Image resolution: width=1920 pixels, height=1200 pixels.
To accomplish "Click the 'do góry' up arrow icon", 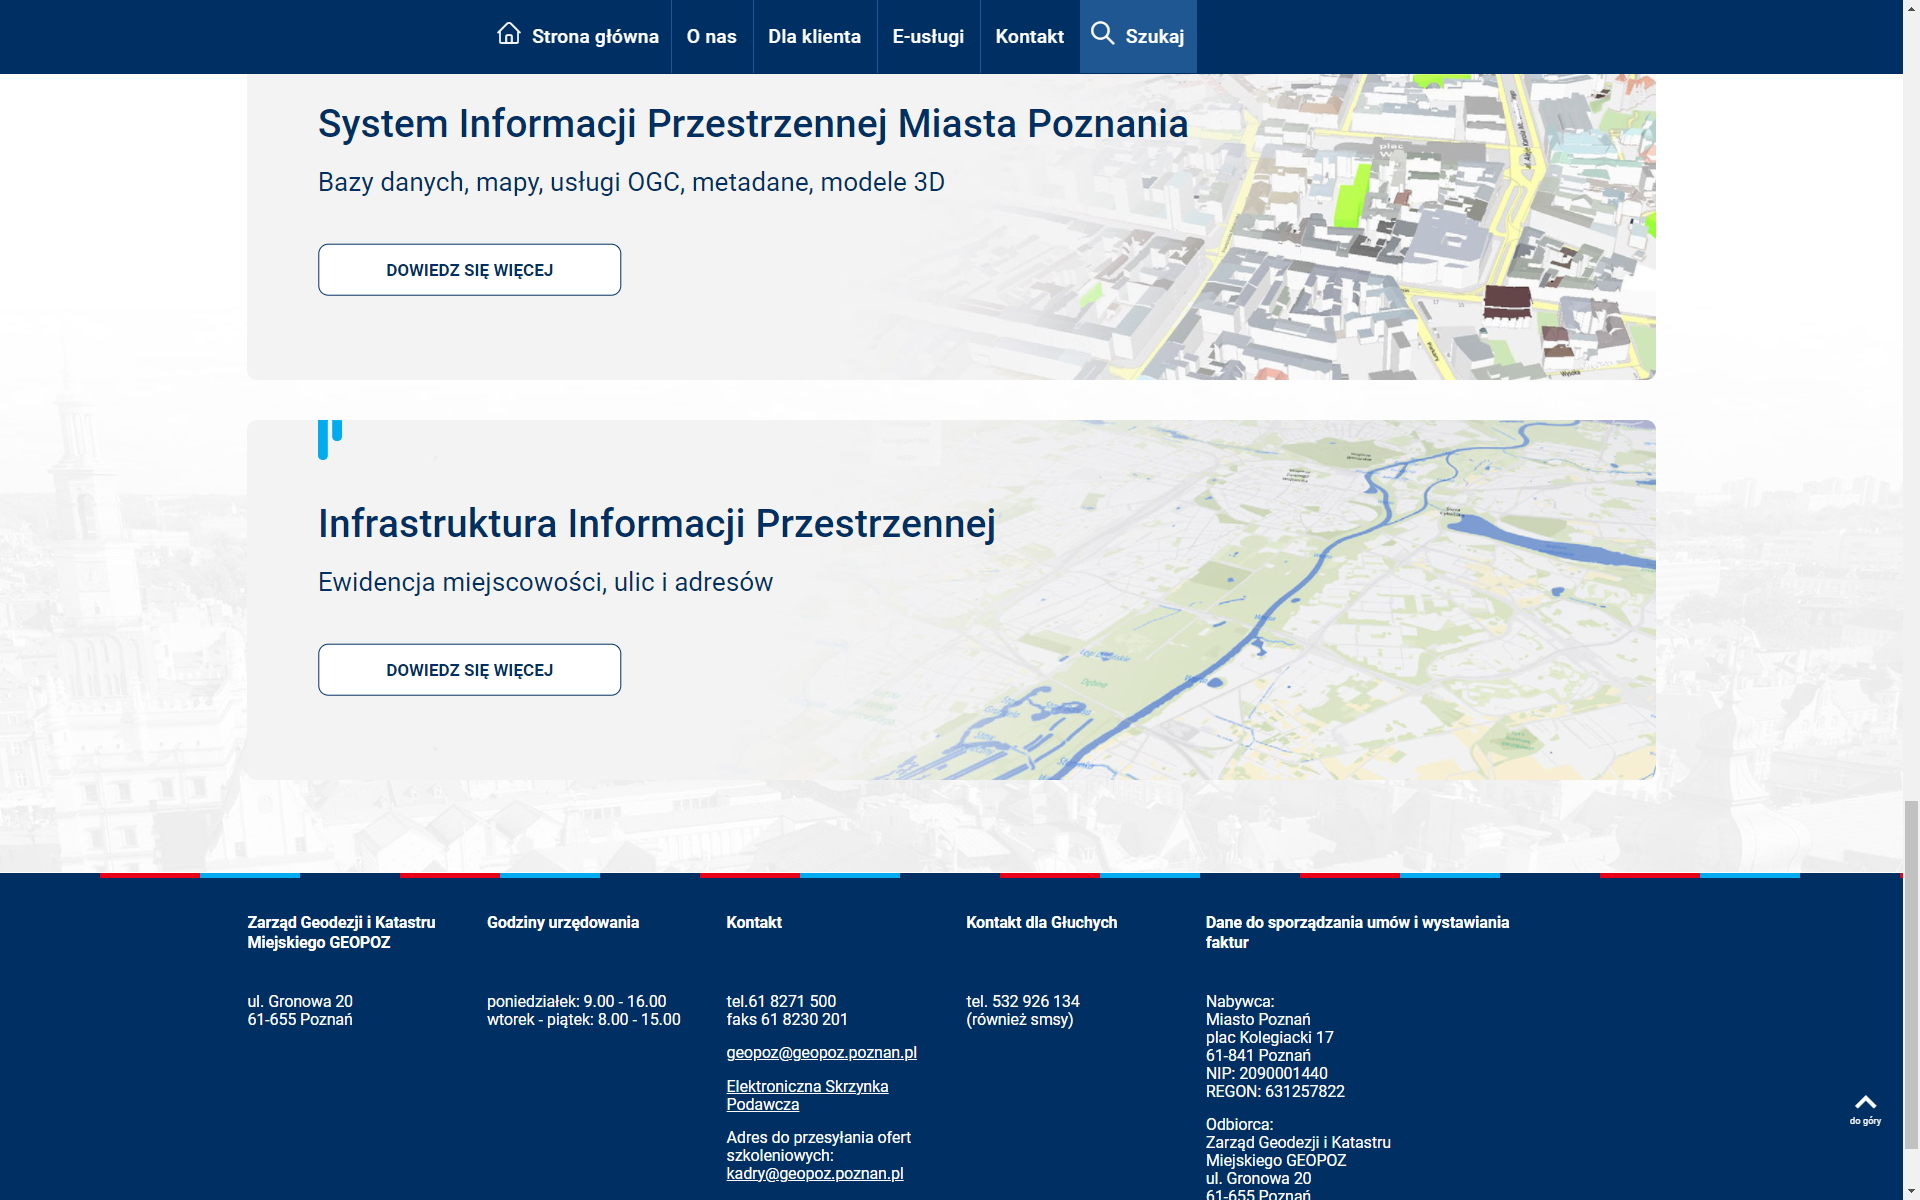I will point(1865,1103).
